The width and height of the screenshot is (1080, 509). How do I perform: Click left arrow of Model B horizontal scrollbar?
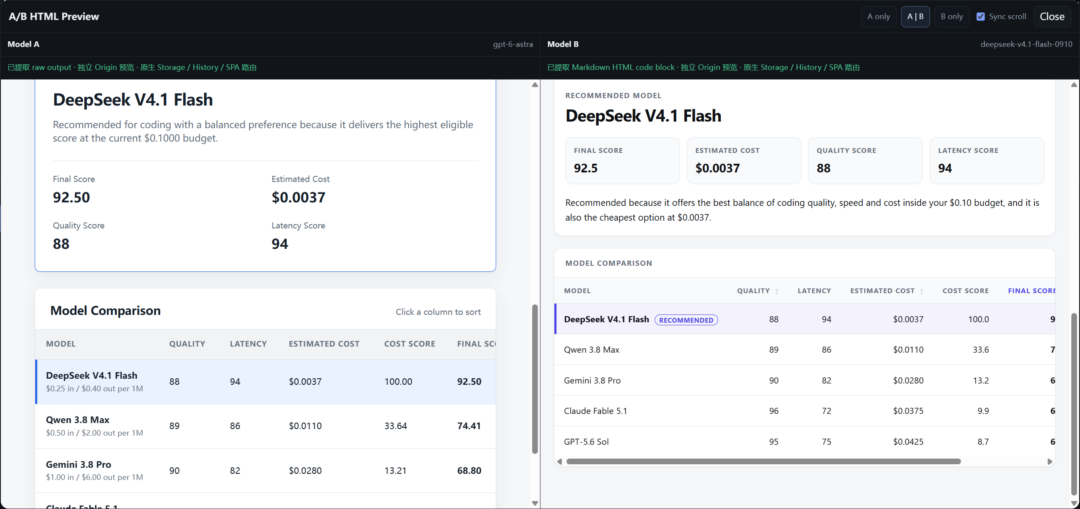pyautogui.click(x=559, y=461)
